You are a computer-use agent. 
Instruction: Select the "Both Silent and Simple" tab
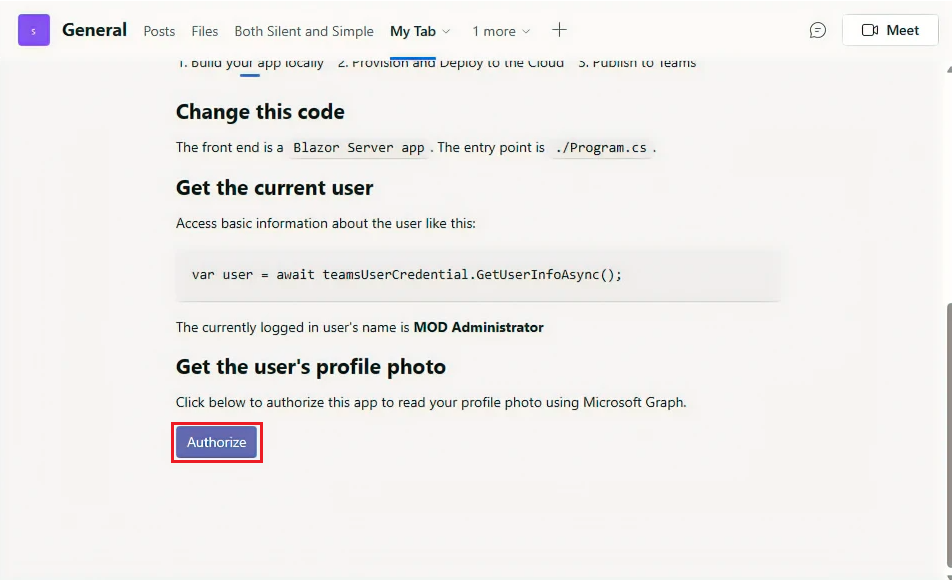click(304, 31)
